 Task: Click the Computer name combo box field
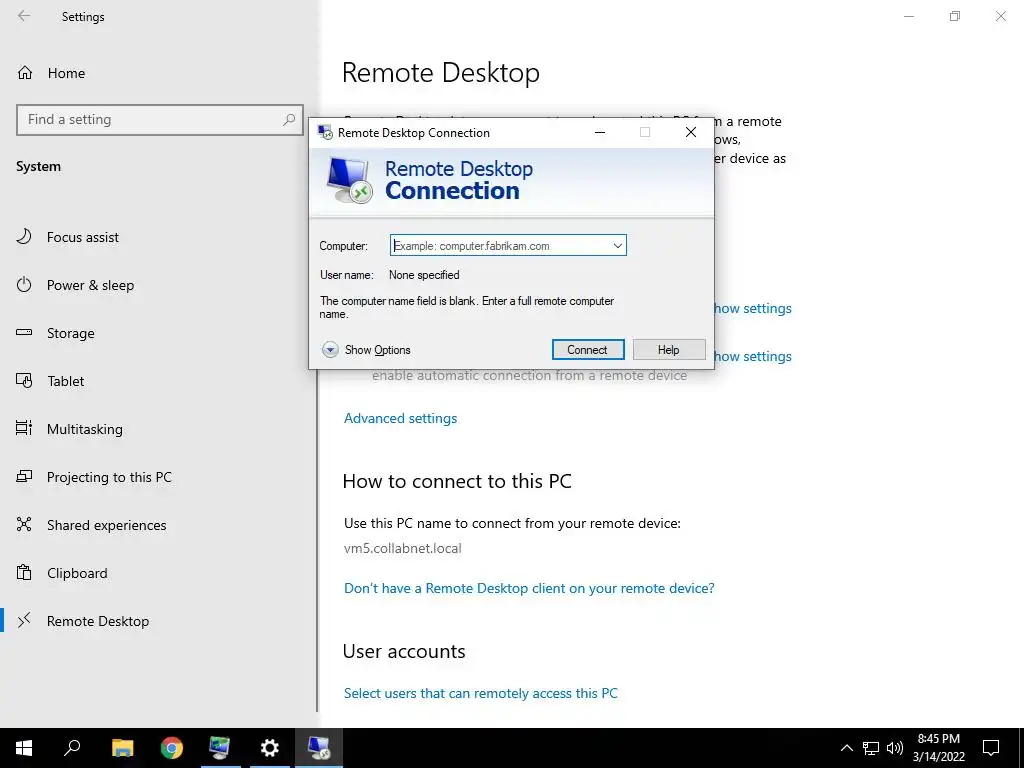(508, 246)
